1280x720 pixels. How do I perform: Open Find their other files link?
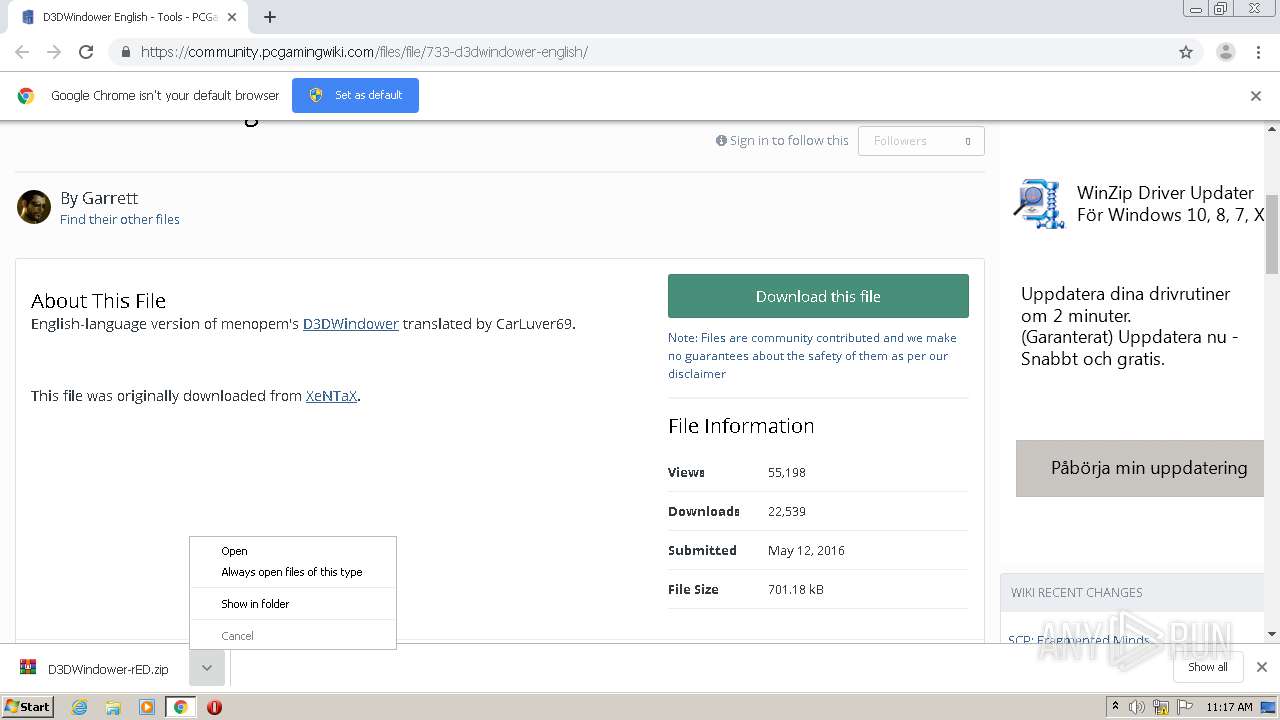120,220
